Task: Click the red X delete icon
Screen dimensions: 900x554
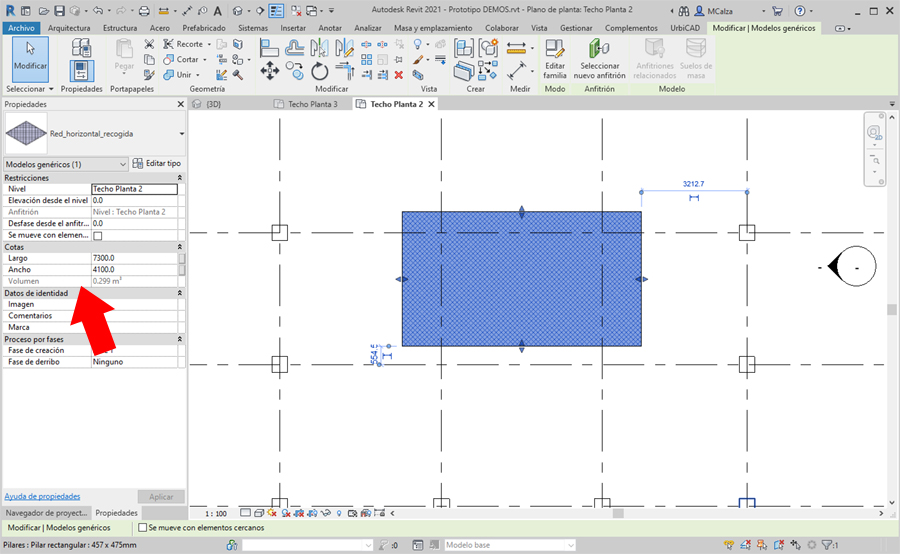Action: point(399,75)
